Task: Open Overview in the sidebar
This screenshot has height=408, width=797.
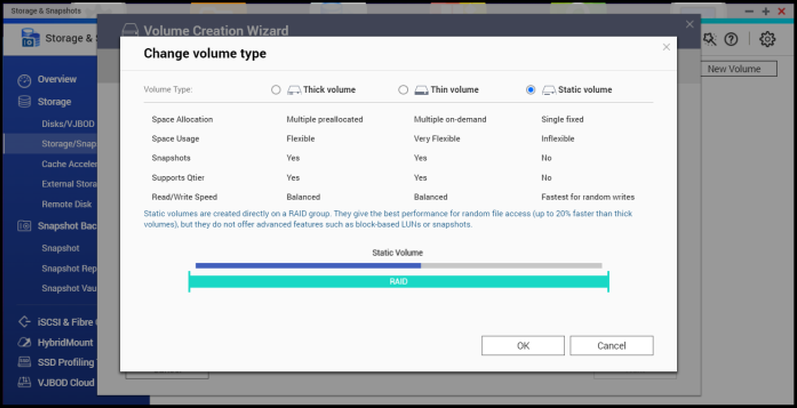Action: pos(57,79)
